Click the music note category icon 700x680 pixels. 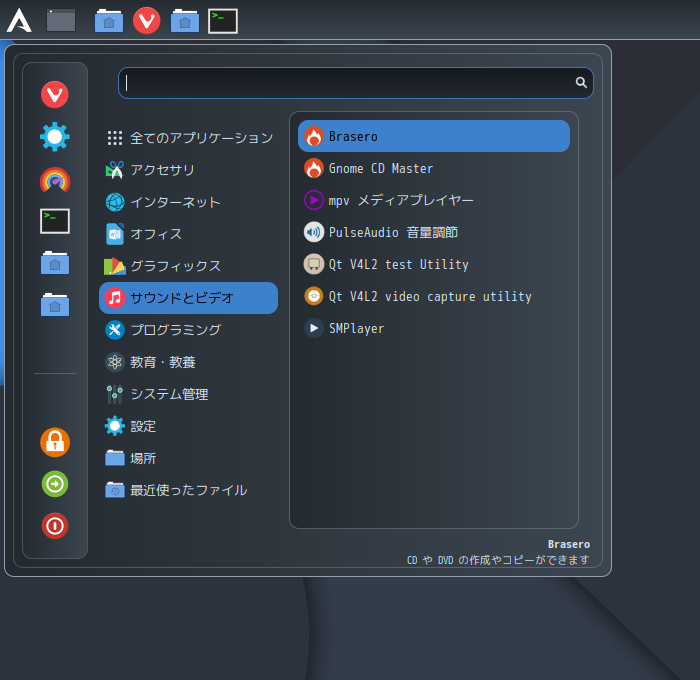tap(115, 298)
